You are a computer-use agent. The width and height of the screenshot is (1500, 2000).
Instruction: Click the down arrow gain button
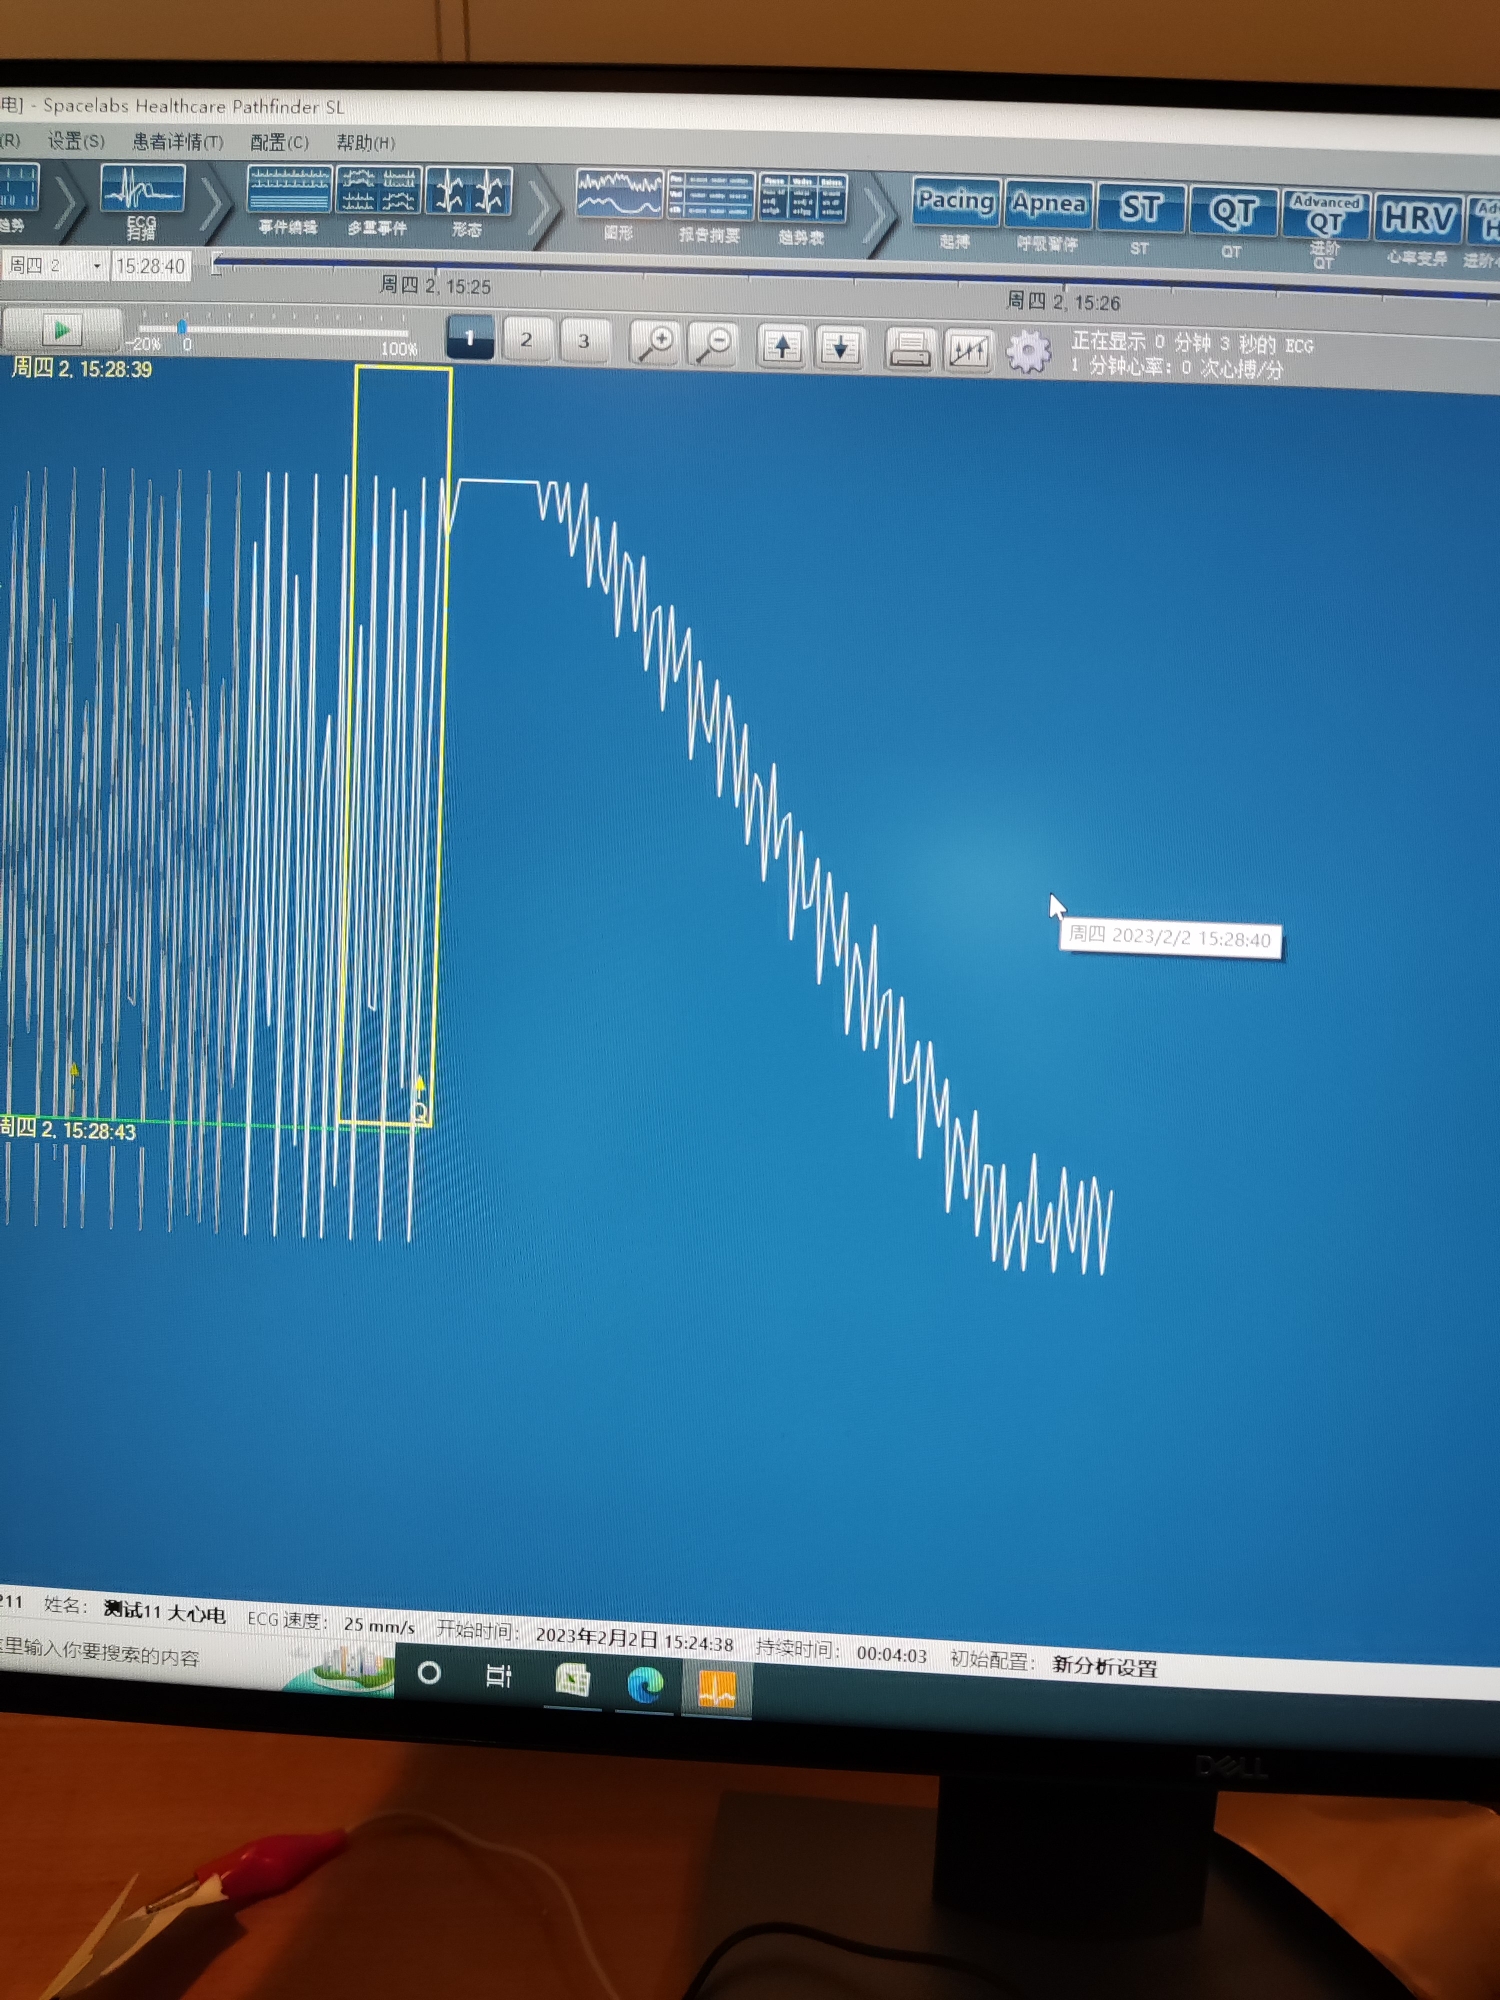(840, 348)
